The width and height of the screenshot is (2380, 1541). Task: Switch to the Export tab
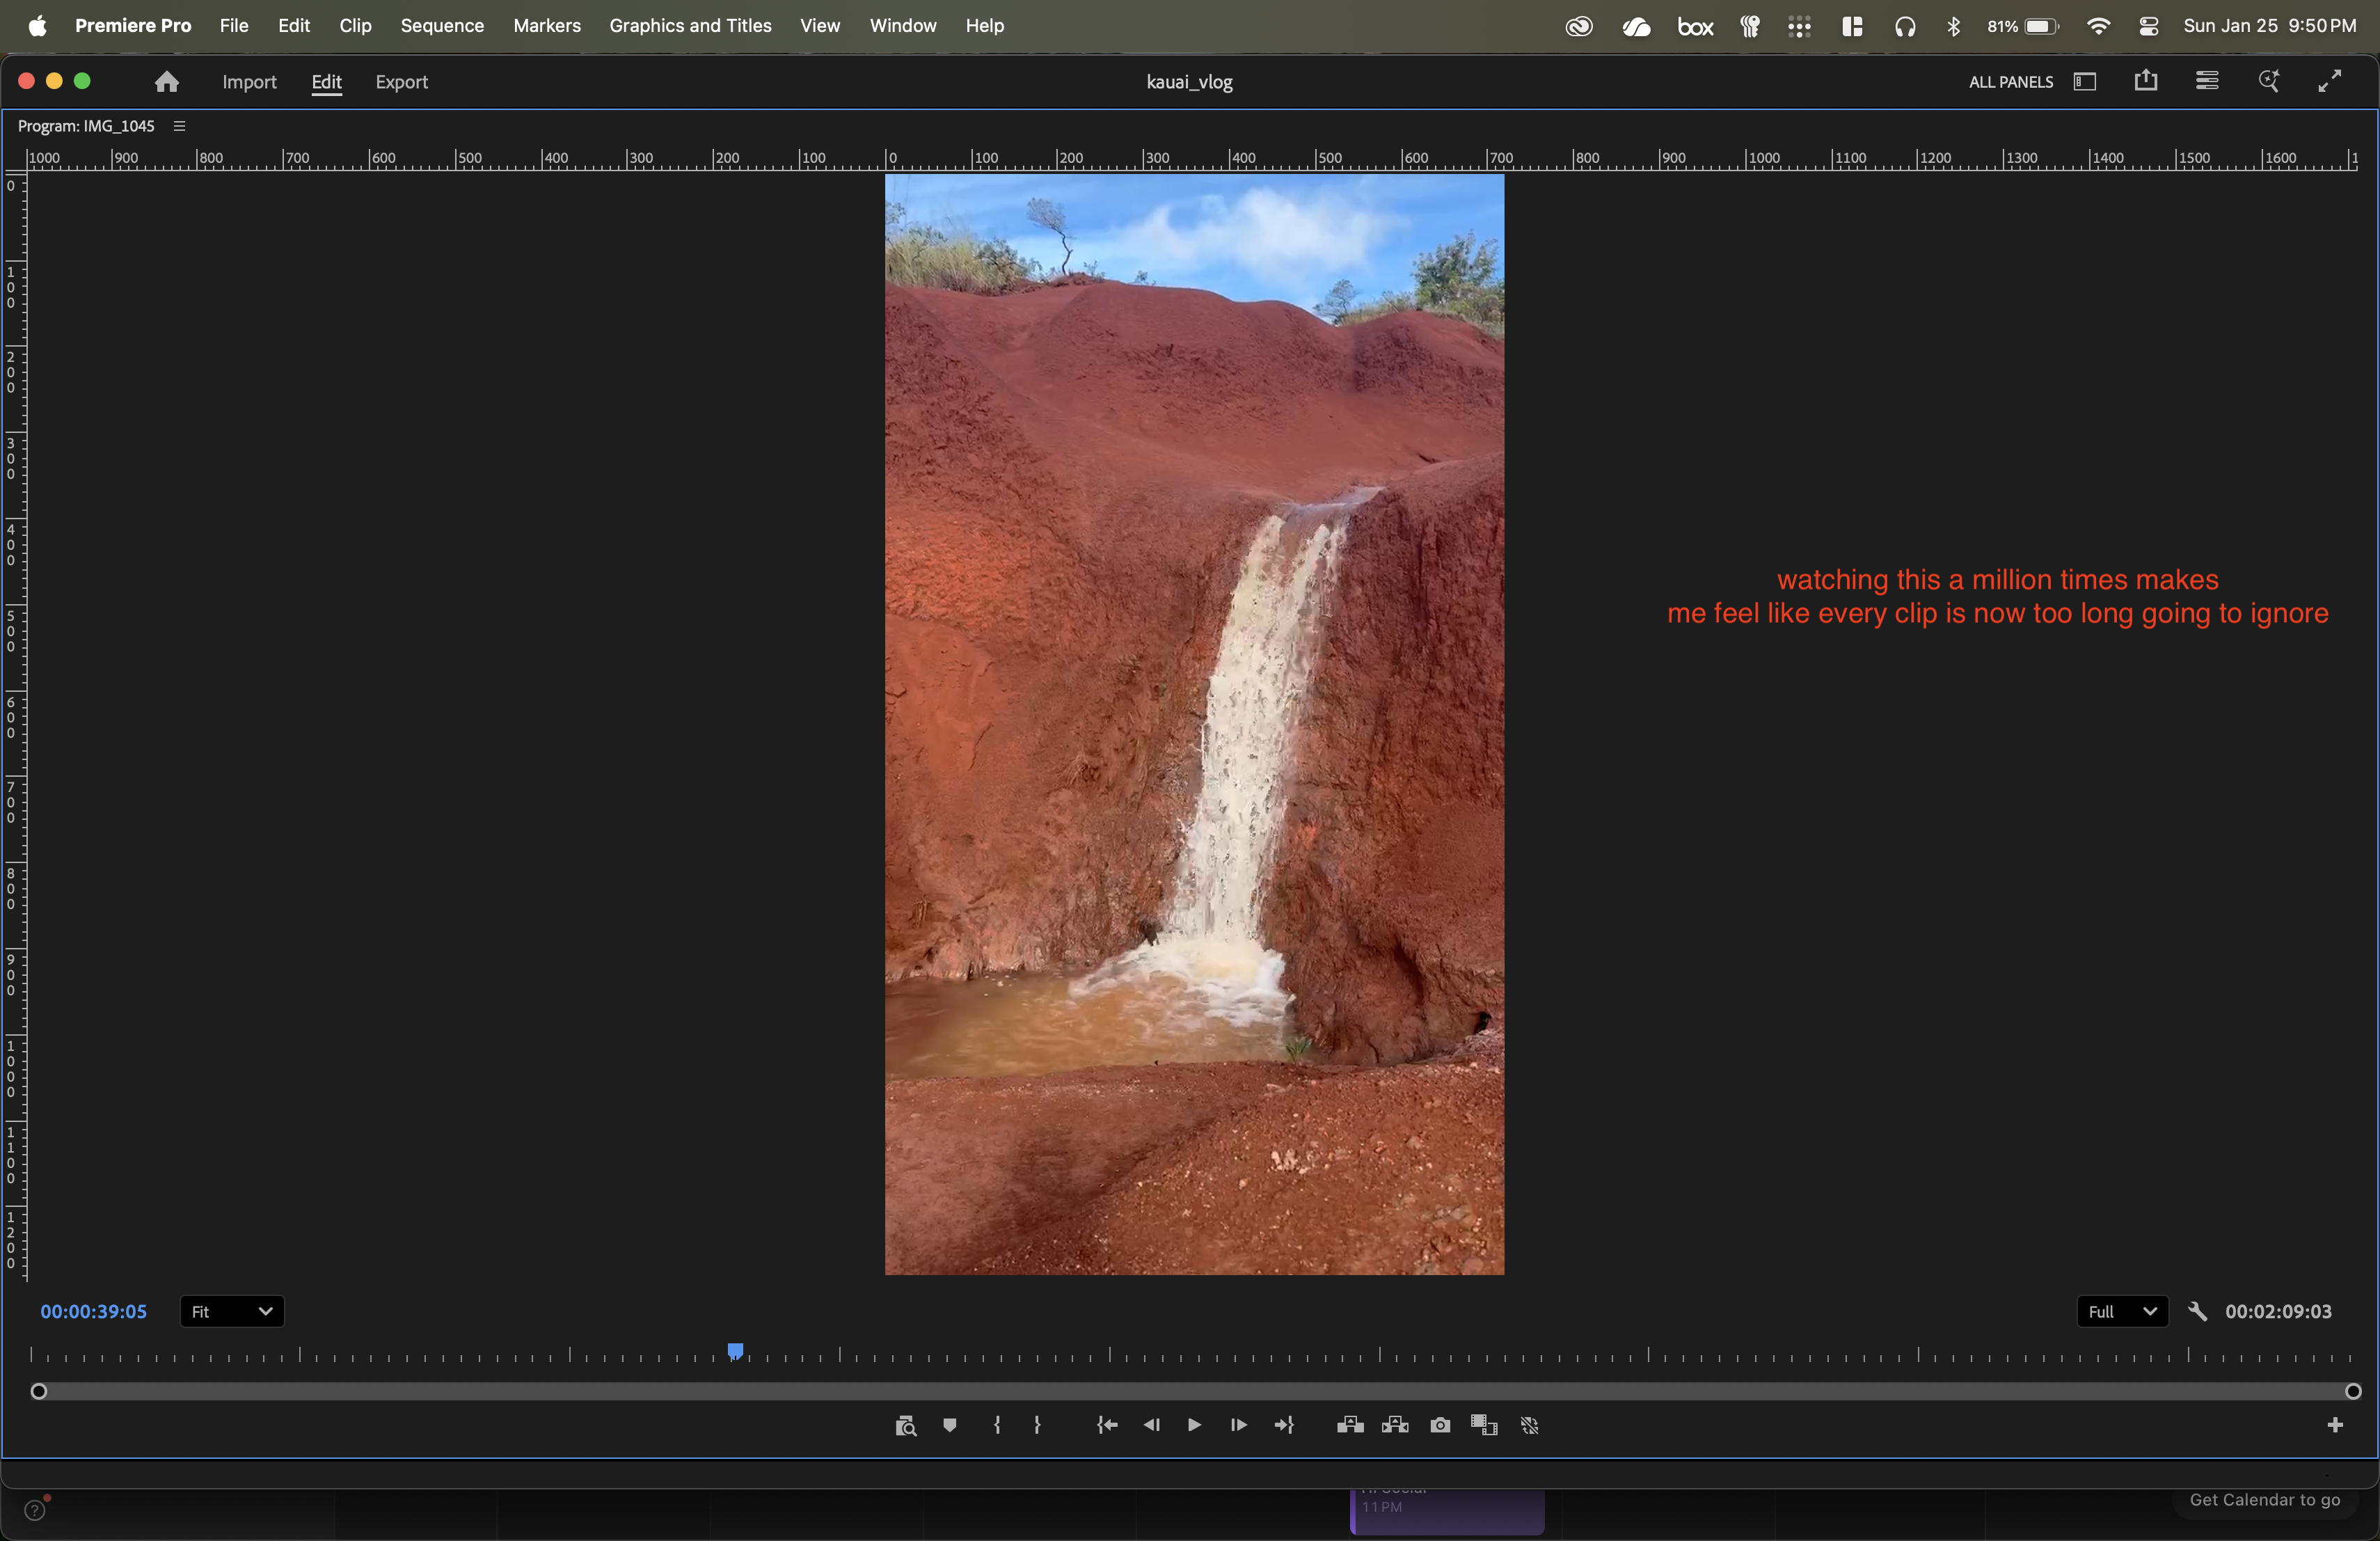[x=401, y=82]
